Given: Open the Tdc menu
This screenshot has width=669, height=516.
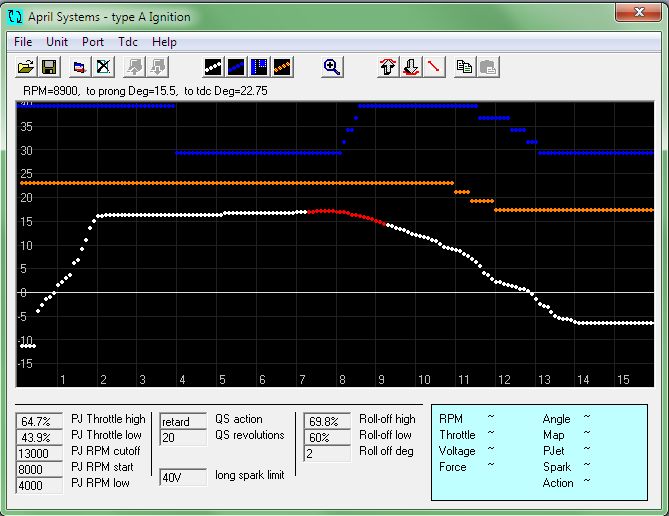Looking at the screenshot, I should click(128, 42).
